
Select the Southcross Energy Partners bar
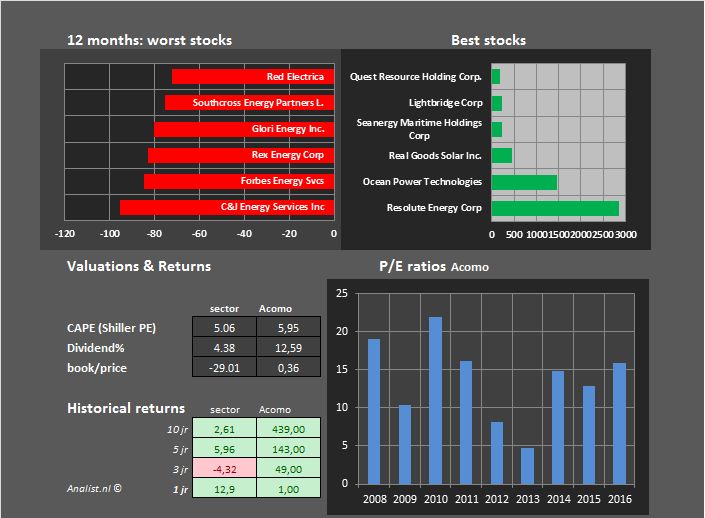click(x=249, y=102)
